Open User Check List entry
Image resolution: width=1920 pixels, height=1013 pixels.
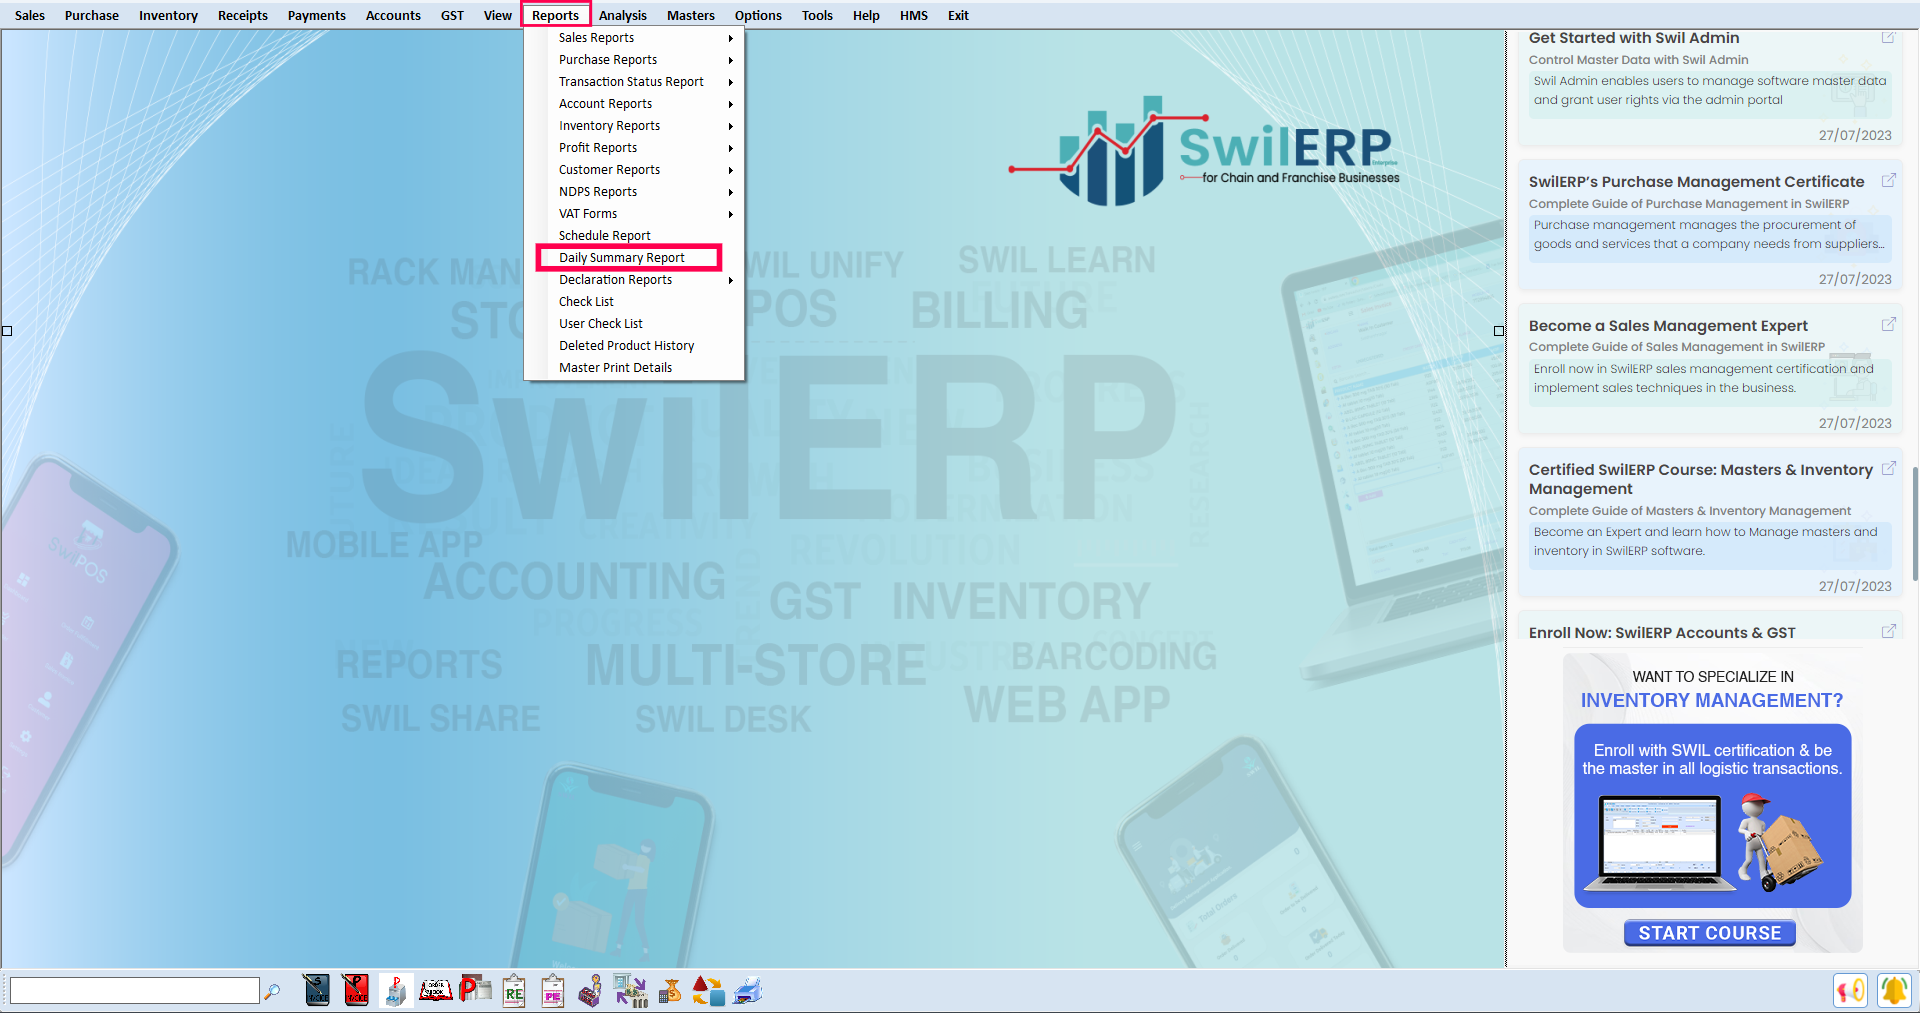tap(634, 324)
